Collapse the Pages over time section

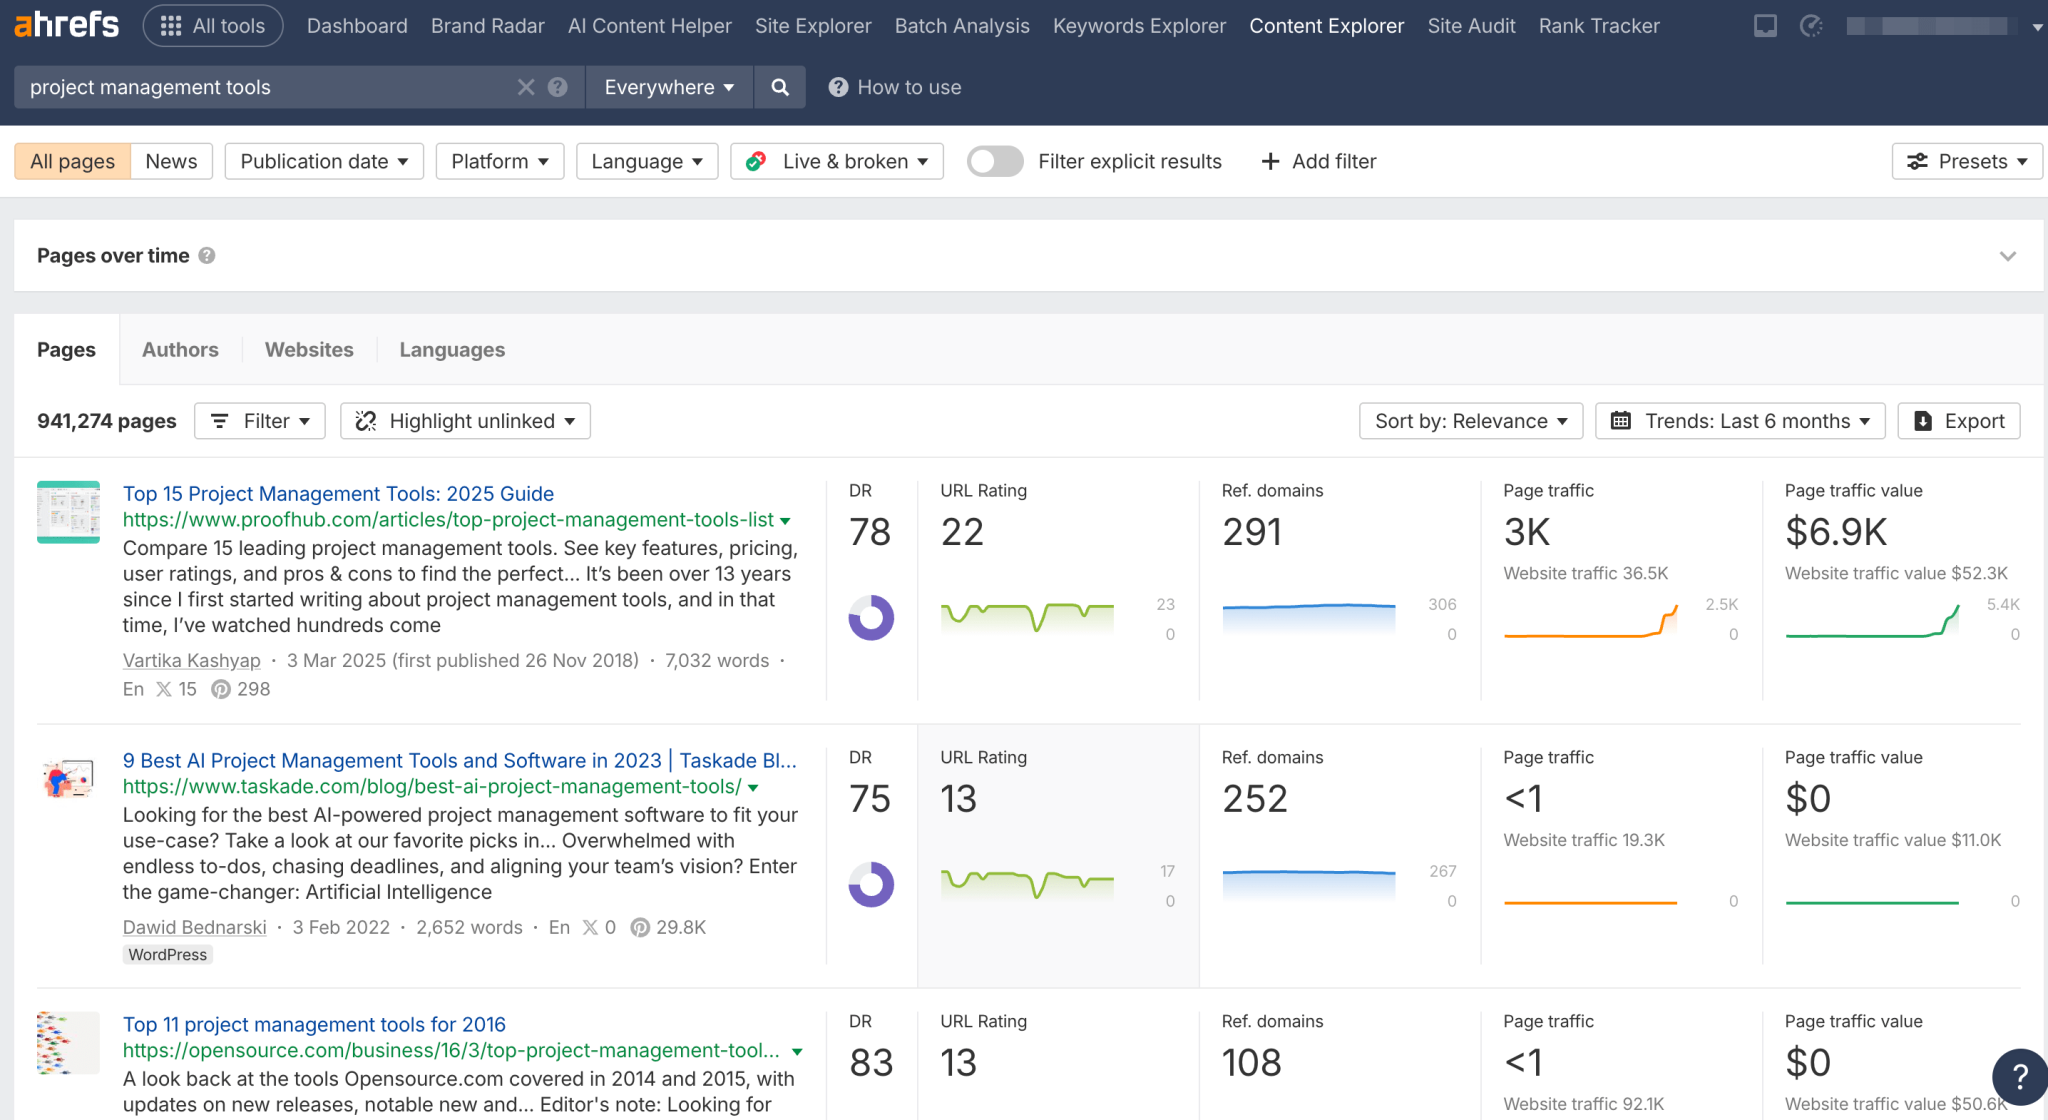pyautogui.click(x=2008, y=255)
